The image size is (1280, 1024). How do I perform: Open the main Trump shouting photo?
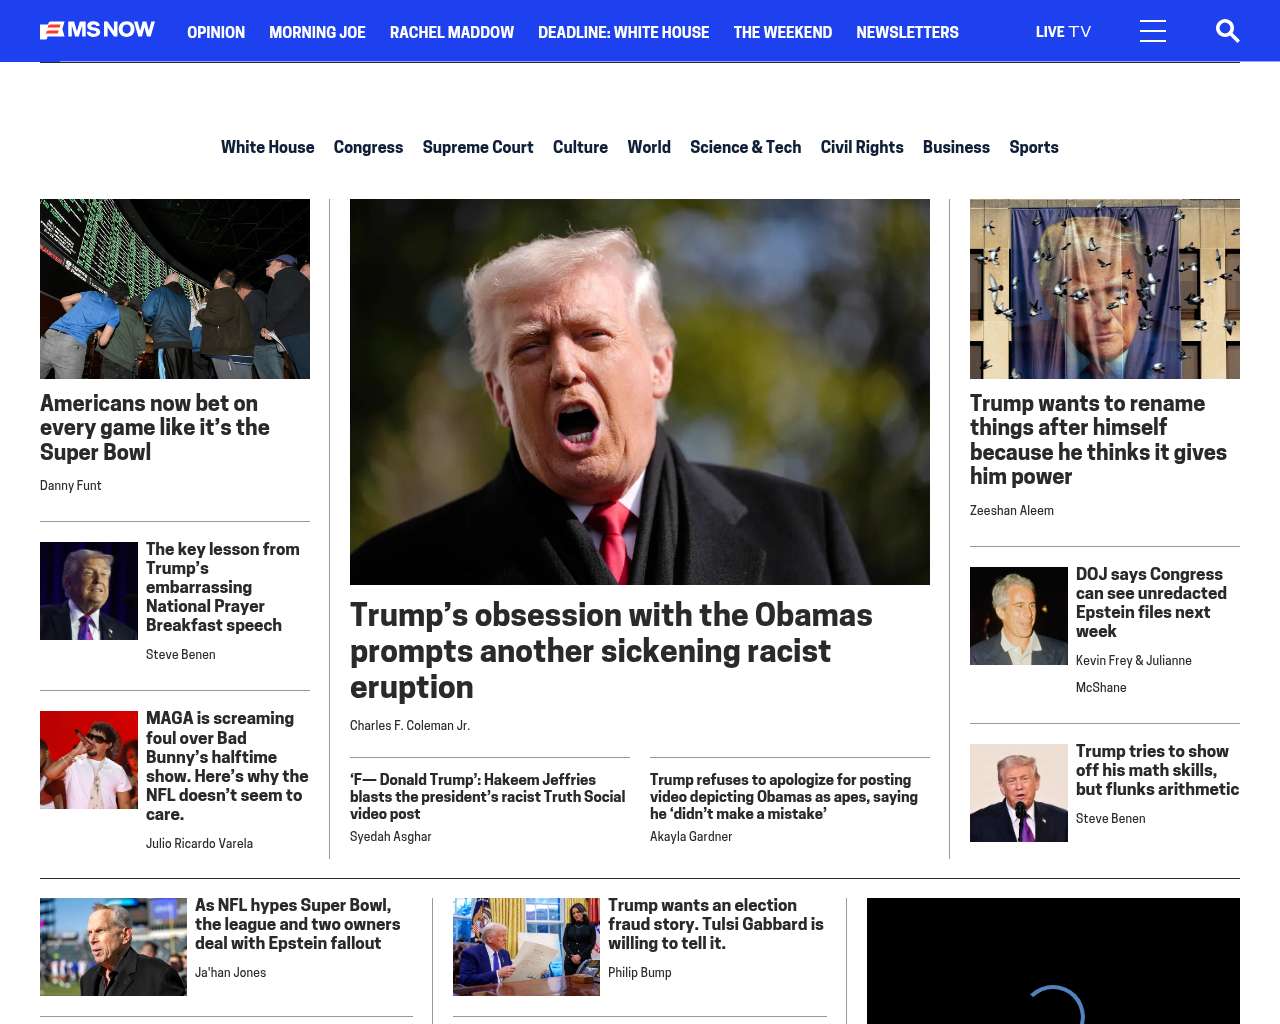[x=639, y=391]
